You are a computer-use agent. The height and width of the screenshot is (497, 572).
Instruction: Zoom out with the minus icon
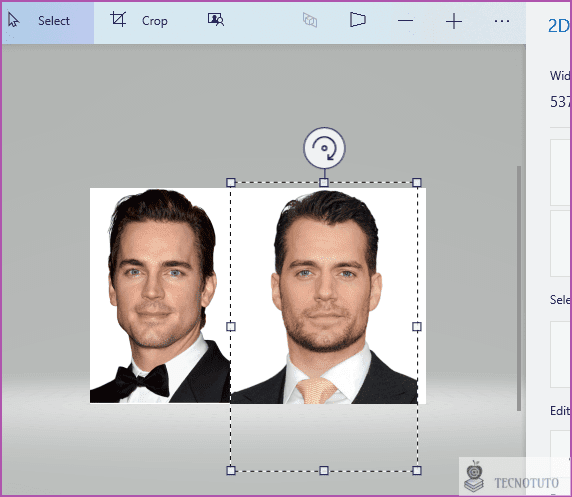coord(405,21)
